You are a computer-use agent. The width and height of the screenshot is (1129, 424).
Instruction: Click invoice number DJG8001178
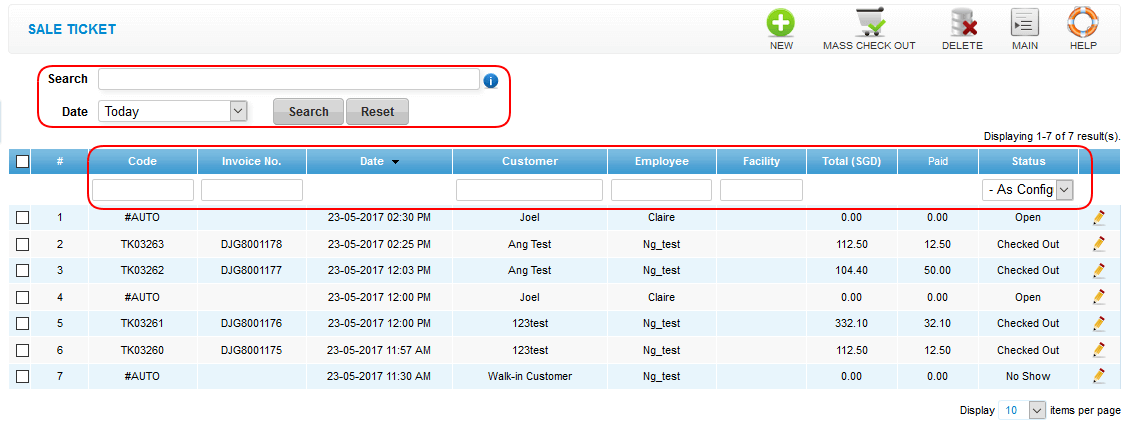251,244
